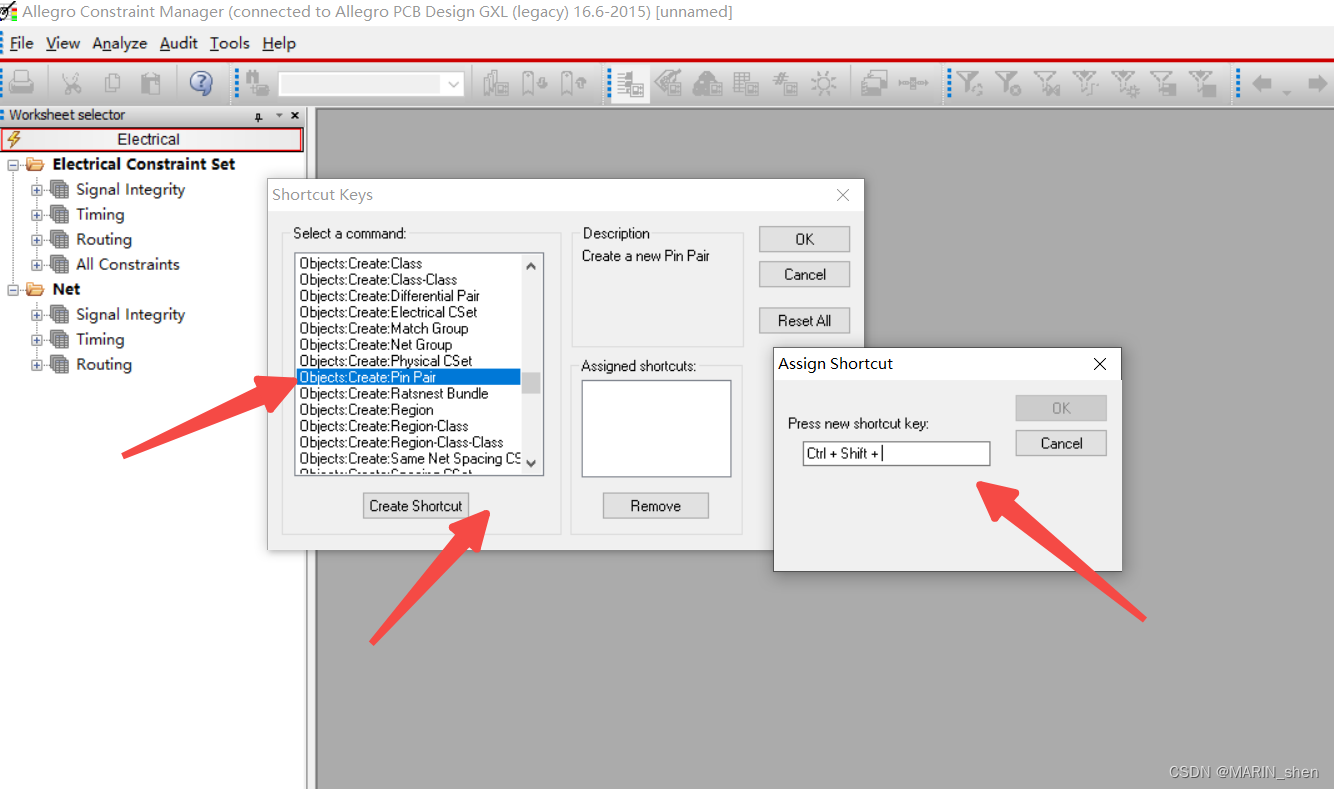This screenshot has width=1334, height=789.
Task: Open the Tools menu
Action: coord(229,43)
